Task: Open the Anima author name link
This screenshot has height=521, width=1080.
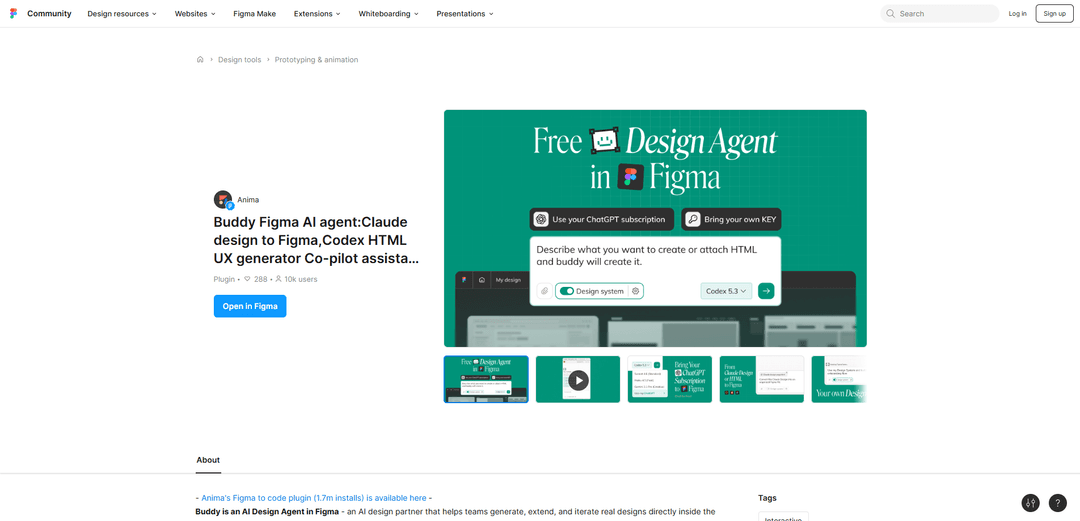Action: tap(248, 200)
